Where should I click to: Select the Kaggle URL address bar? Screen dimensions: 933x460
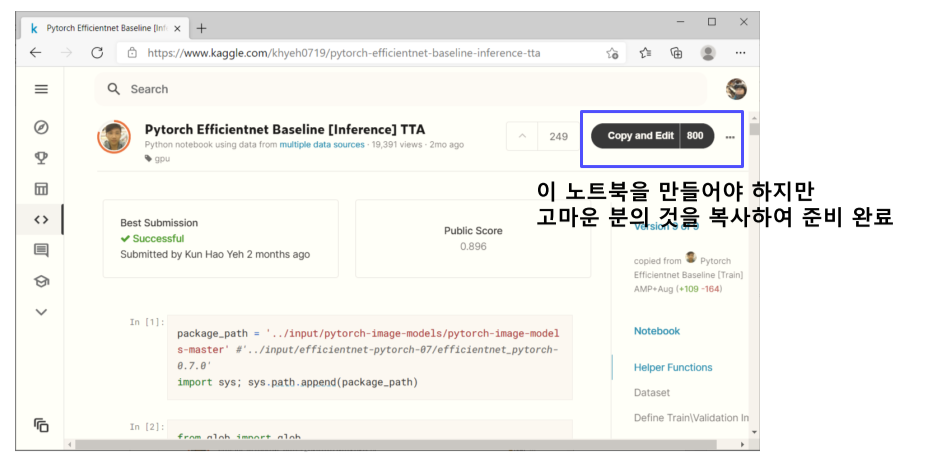[x=343, y=53]
